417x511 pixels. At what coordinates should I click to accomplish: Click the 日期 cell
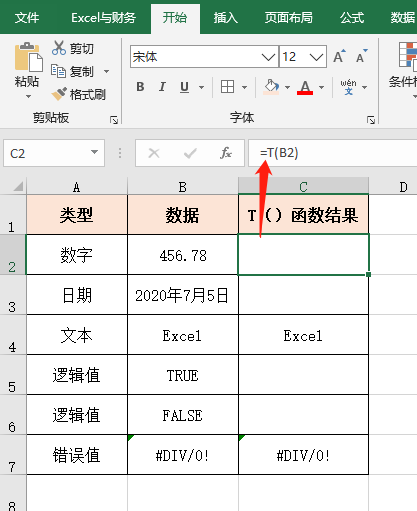(77, 295)
